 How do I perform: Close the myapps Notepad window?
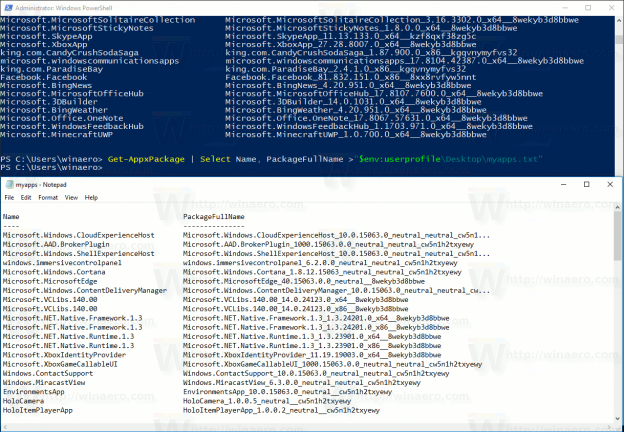(610, 185)
